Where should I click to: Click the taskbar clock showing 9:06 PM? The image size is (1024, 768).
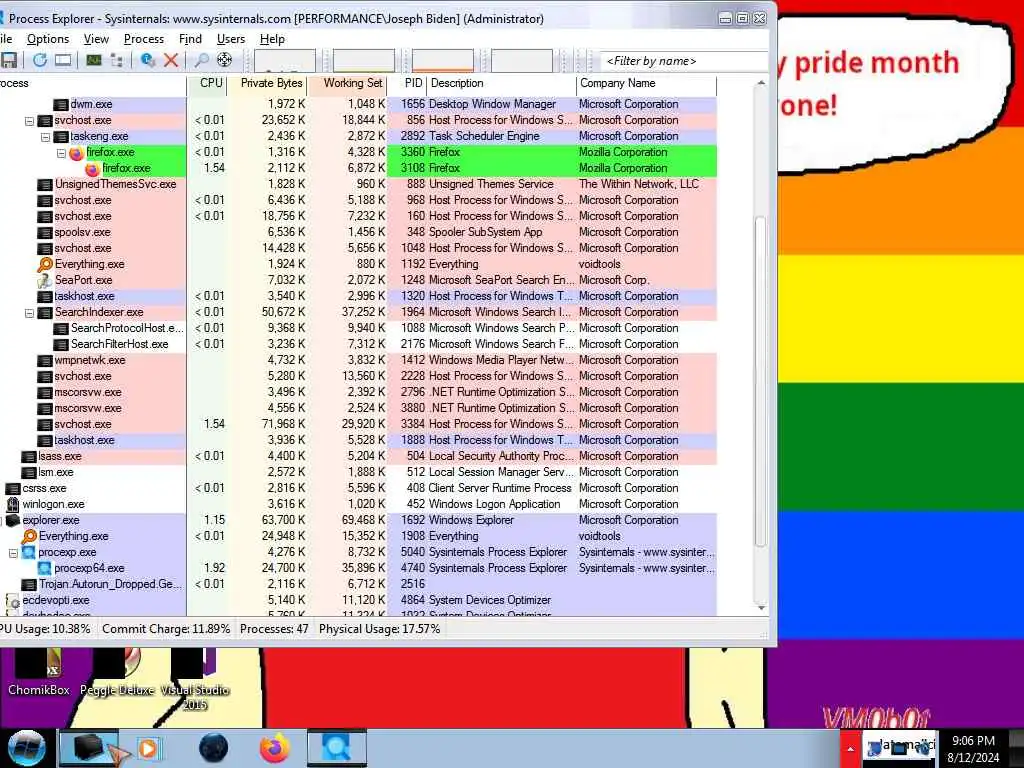[x=973, y=749]
